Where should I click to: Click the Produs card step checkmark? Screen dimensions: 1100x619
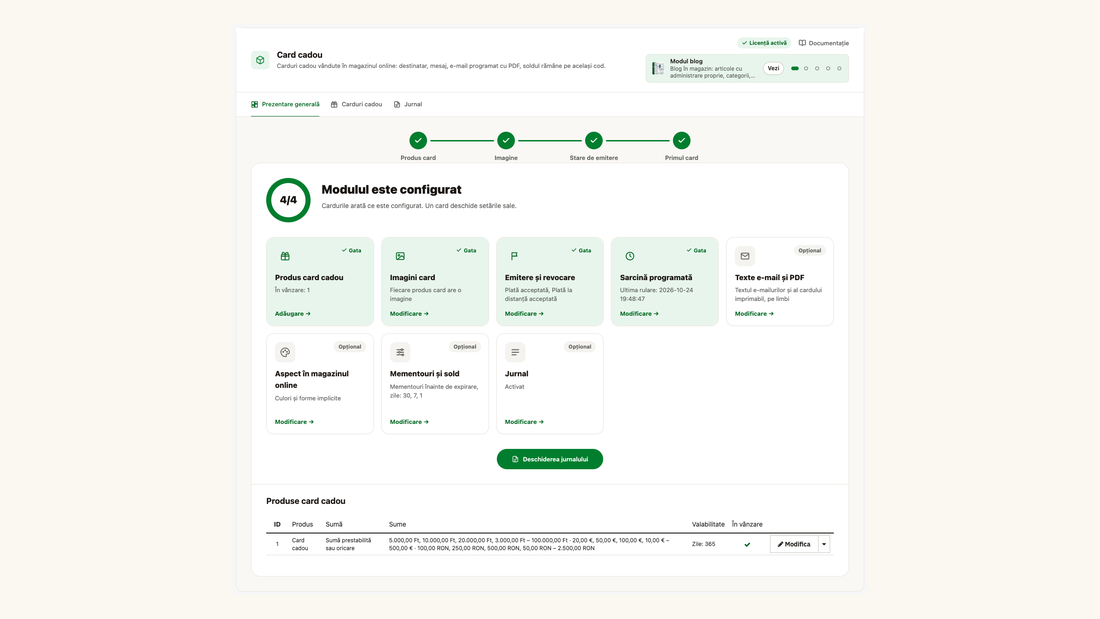click(x=418, y=140)
